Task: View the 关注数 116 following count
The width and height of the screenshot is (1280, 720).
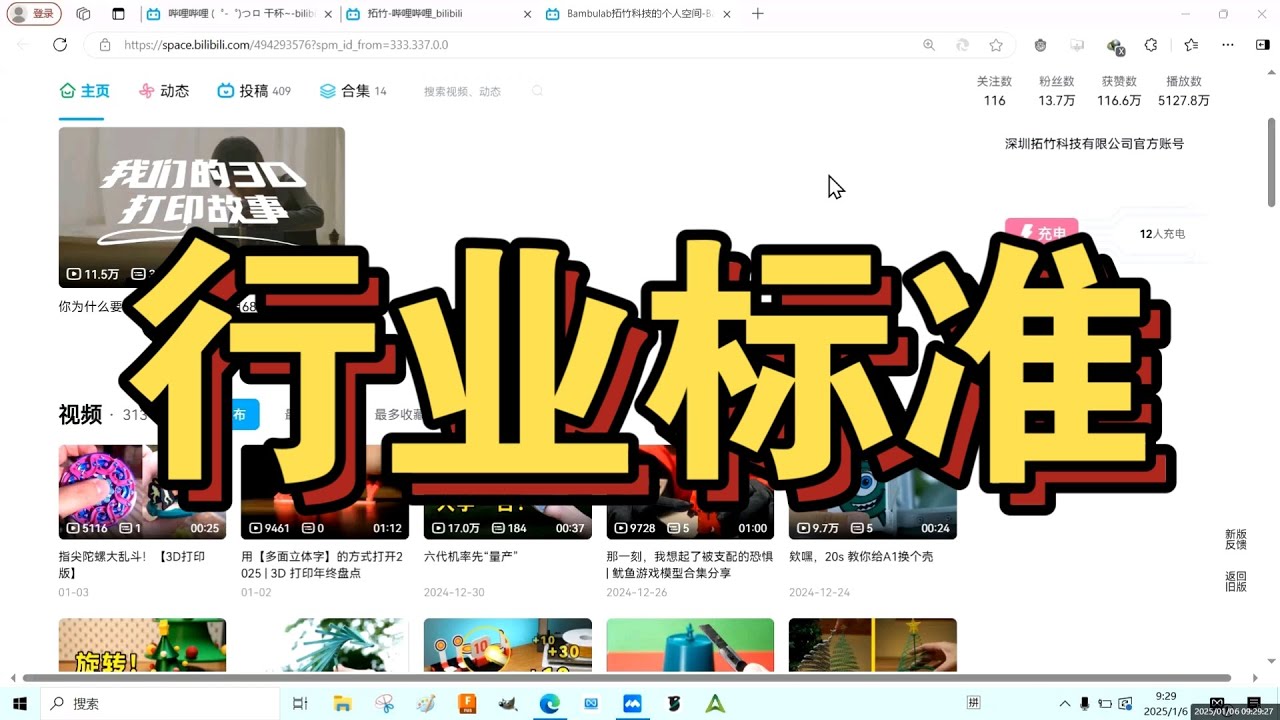Action: pos(994,91)
